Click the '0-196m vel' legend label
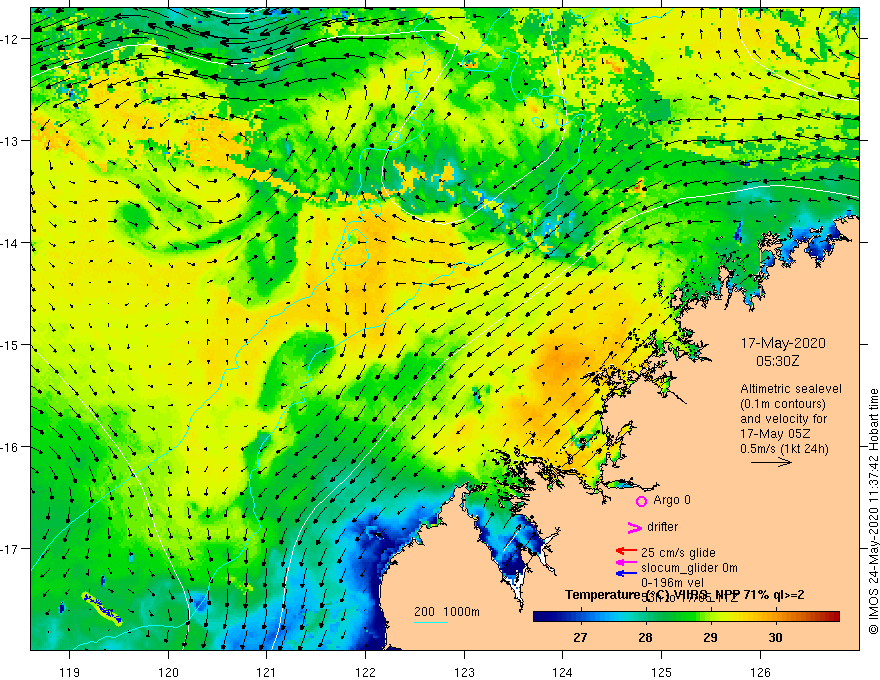Screen dimensions: 880x680 click(672, 583)
